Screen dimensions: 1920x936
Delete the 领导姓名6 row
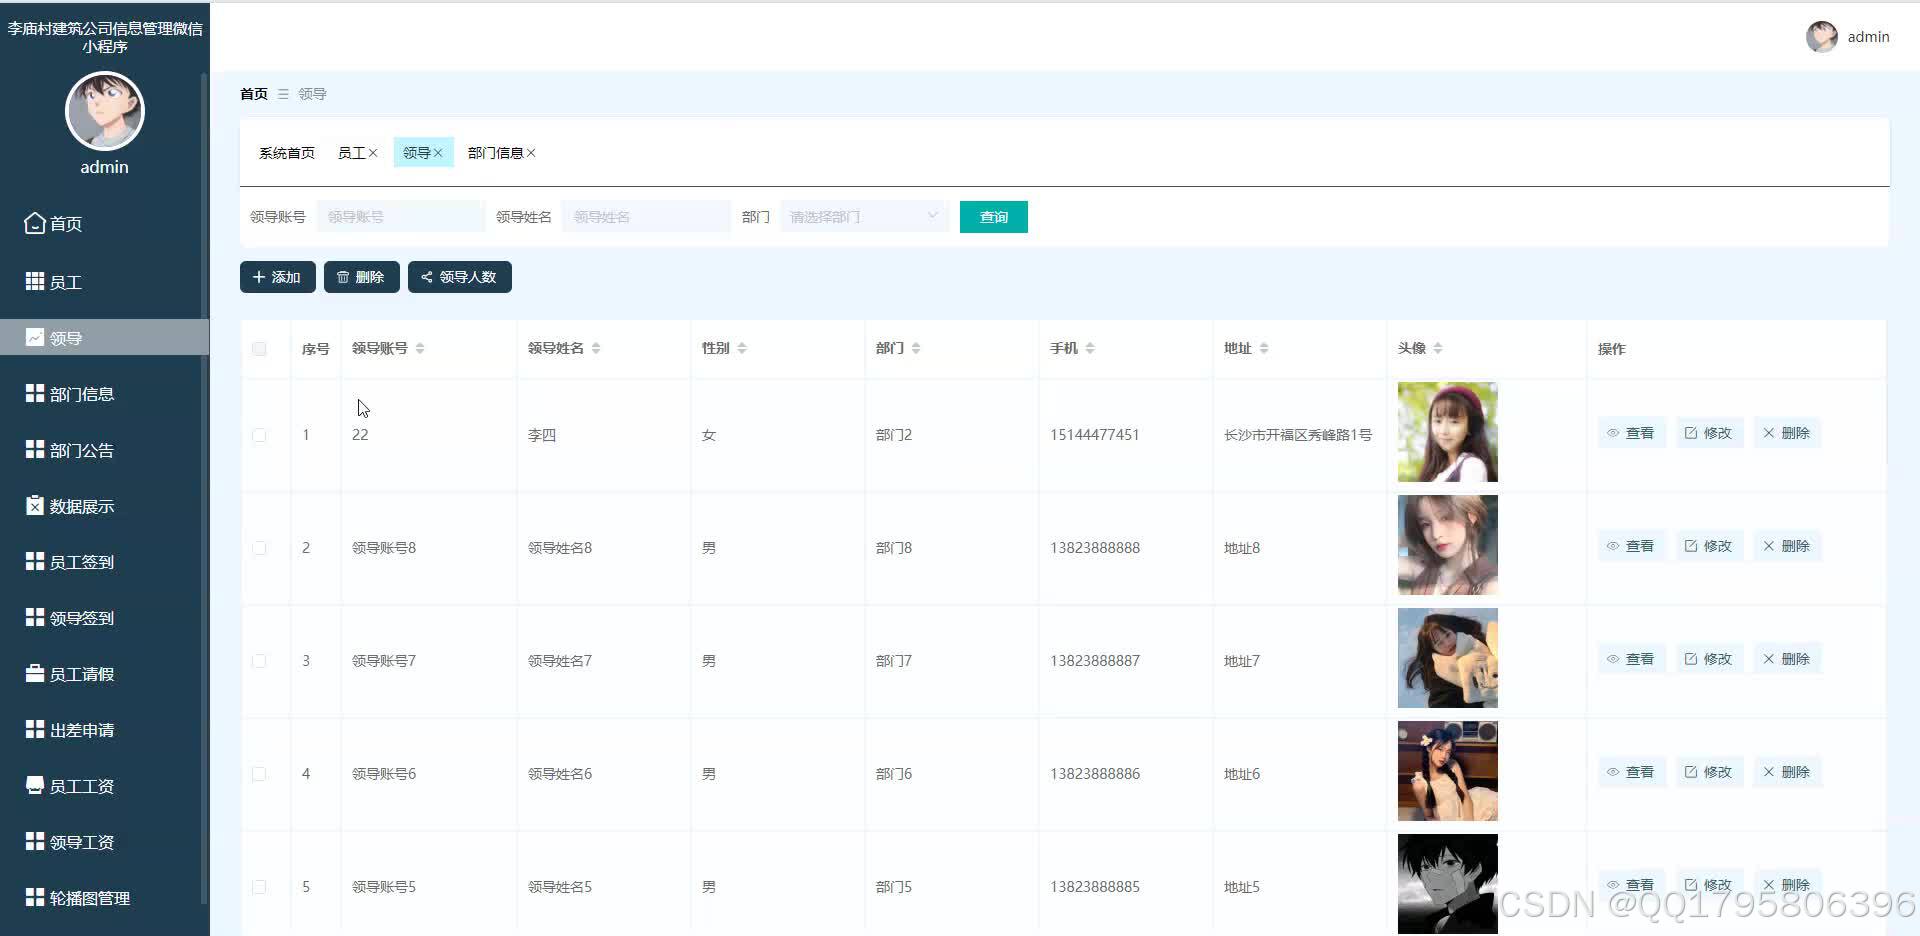tap(1787, 772)
